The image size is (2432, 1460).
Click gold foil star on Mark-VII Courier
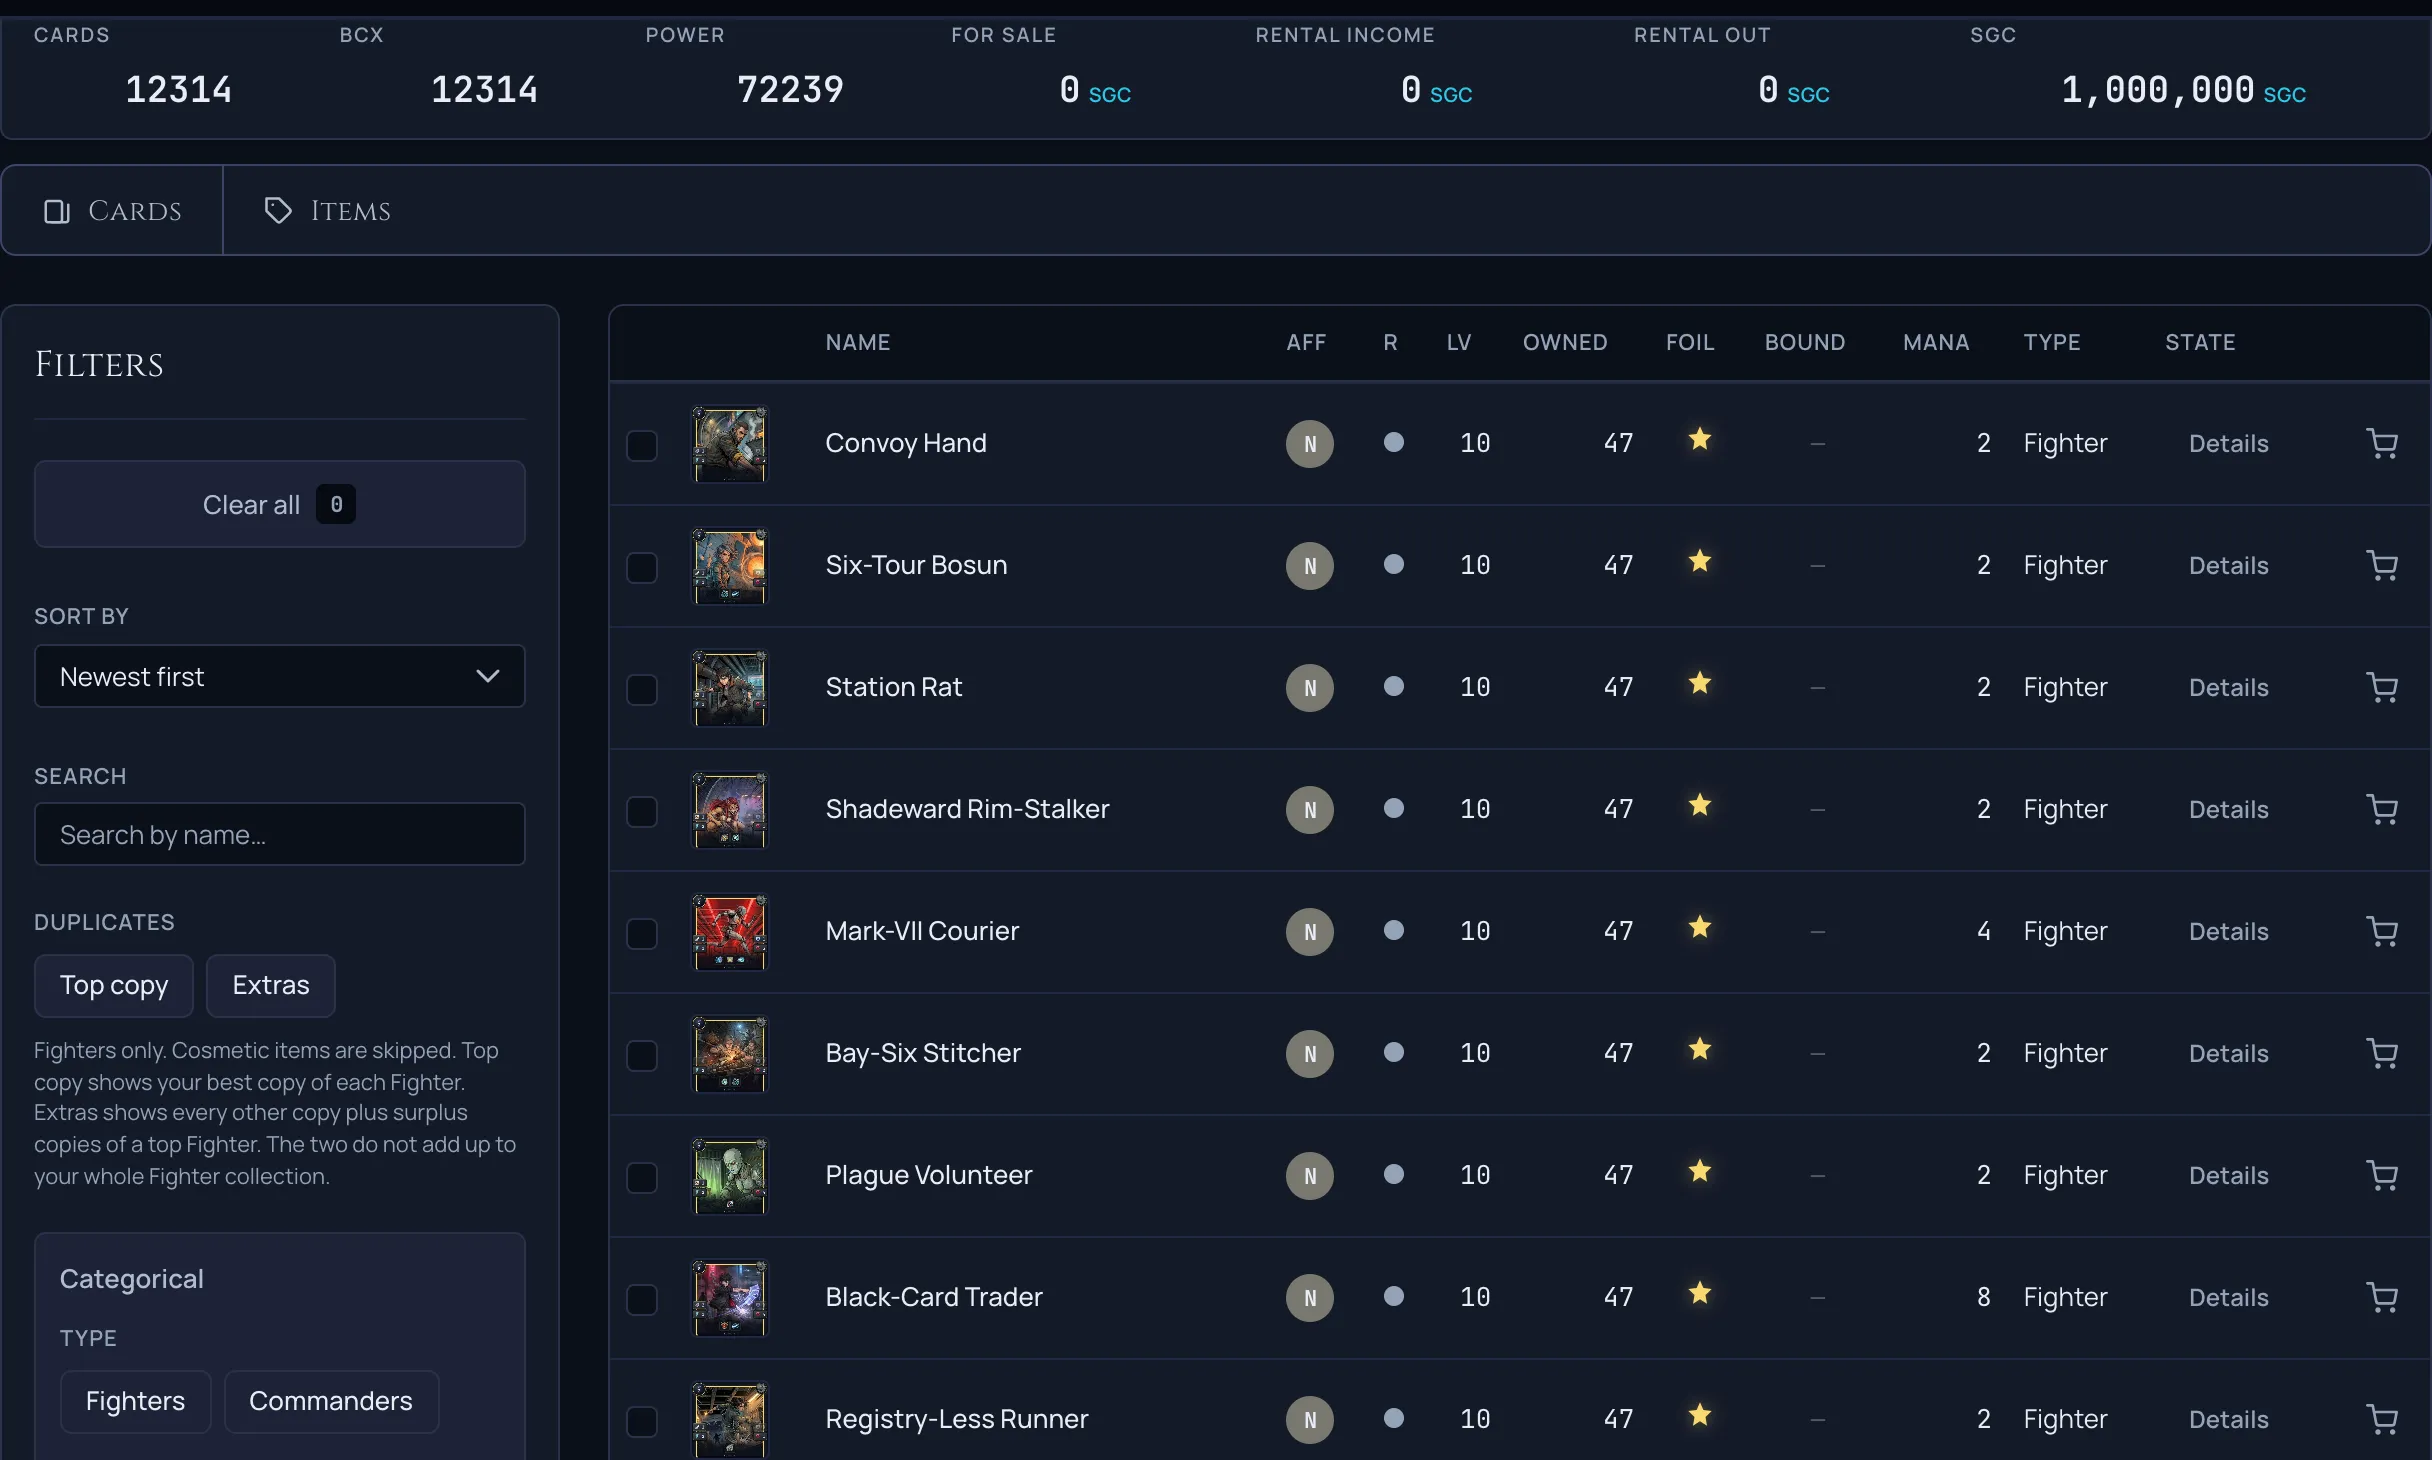pyautogui.click(x=1700, y=927)
